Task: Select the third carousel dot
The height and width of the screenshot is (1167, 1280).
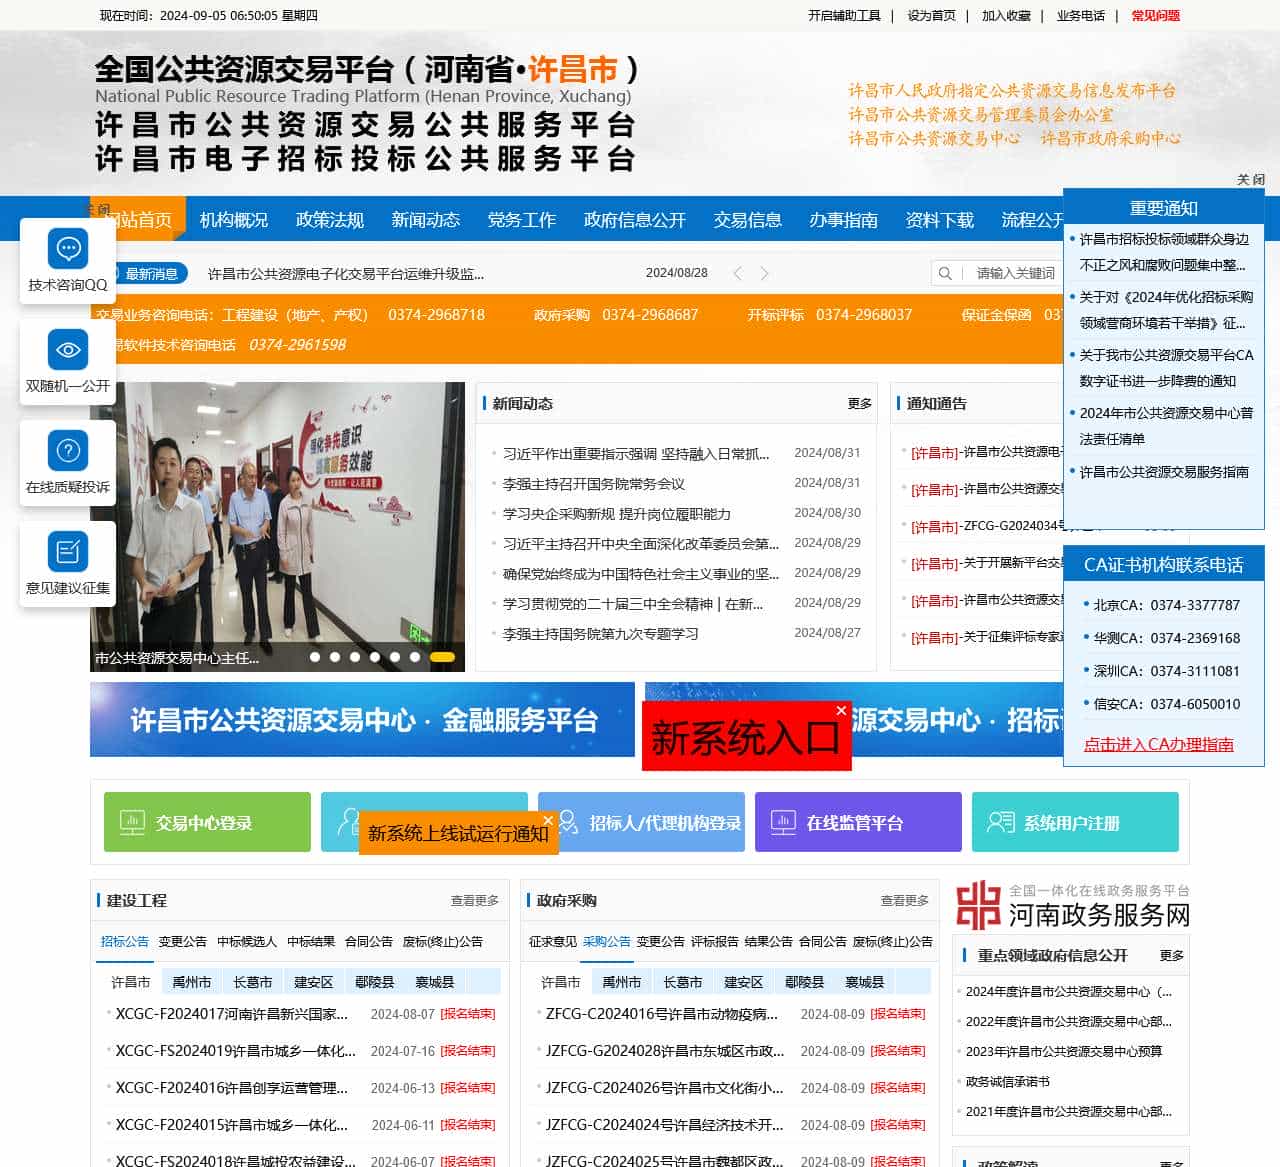Action: [355, 657]
